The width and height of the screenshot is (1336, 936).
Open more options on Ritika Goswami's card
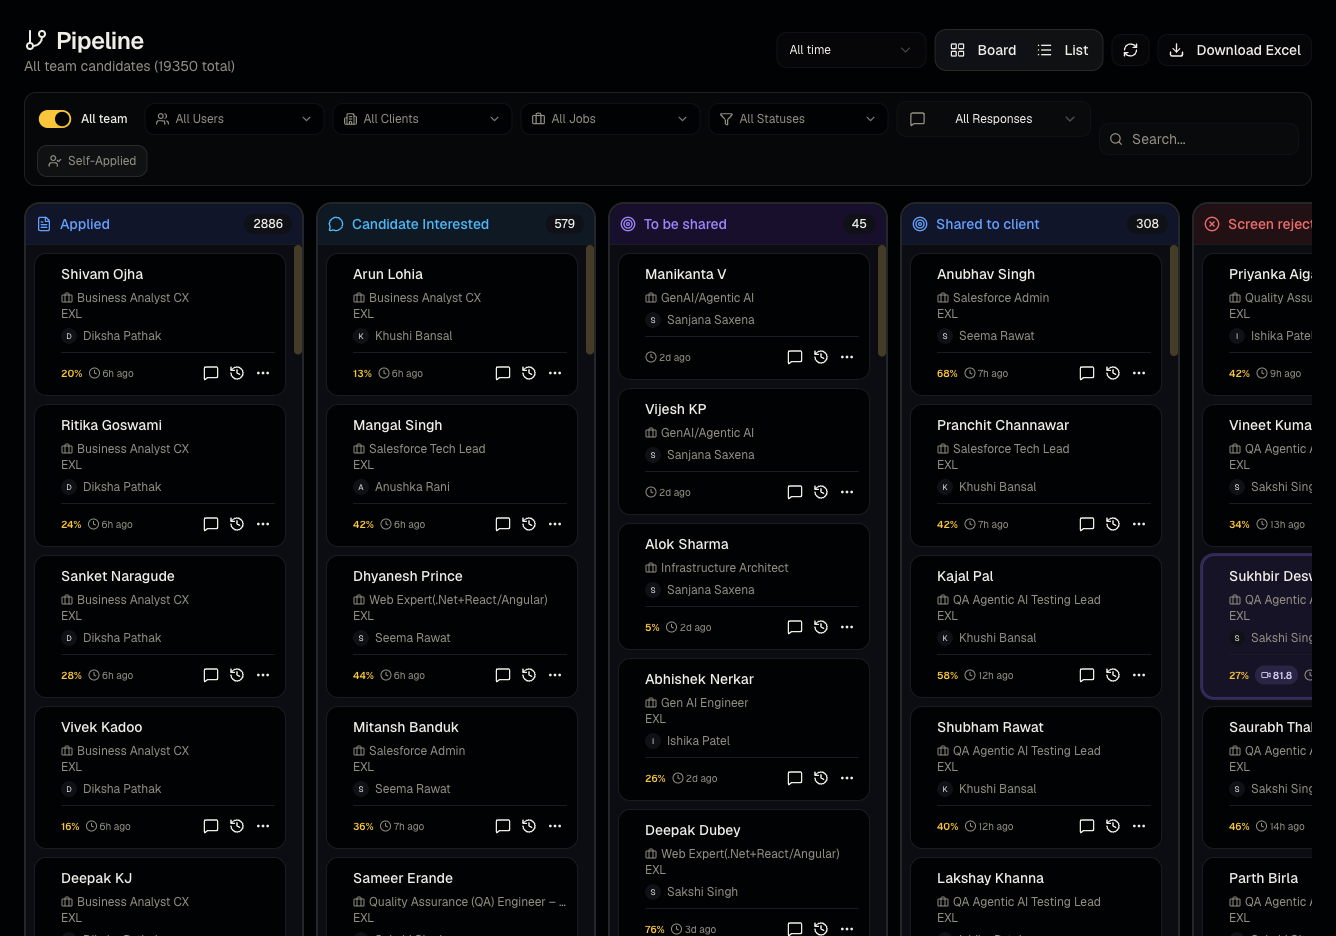[263, 524]
